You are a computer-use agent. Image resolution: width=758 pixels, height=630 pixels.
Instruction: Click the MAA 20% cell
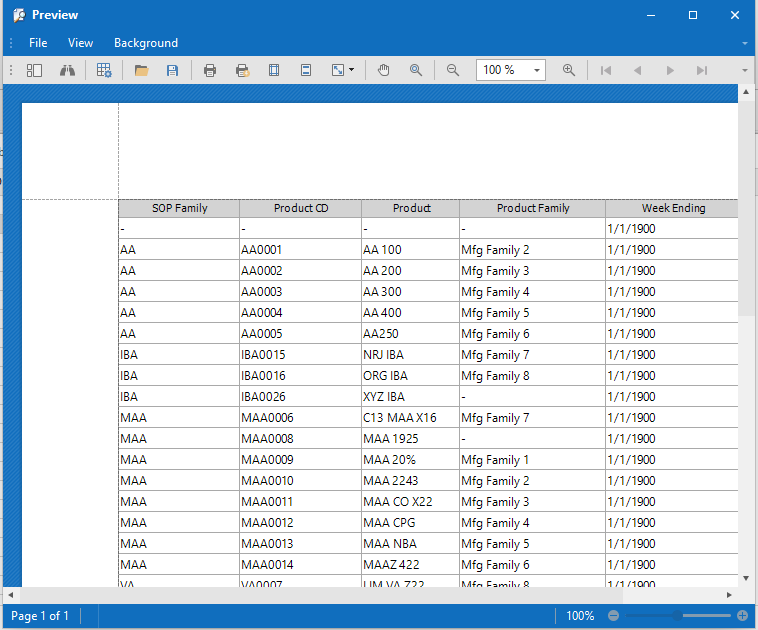pos(410,460)
